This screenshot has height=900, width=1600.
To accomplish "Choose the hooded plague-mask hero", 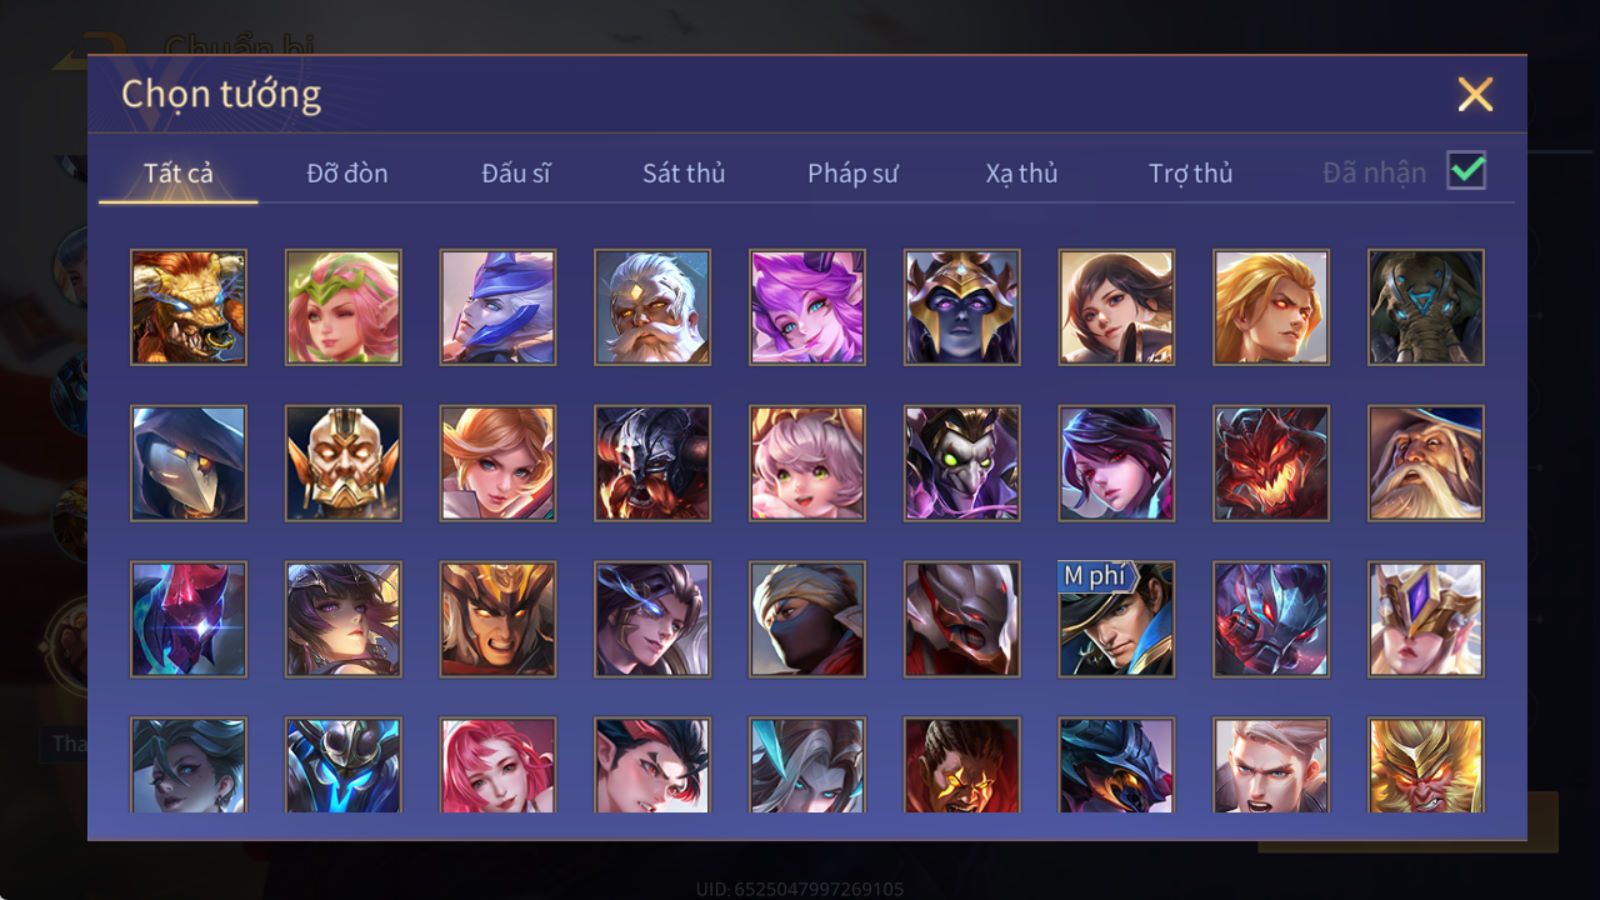I will pos(188,463).
